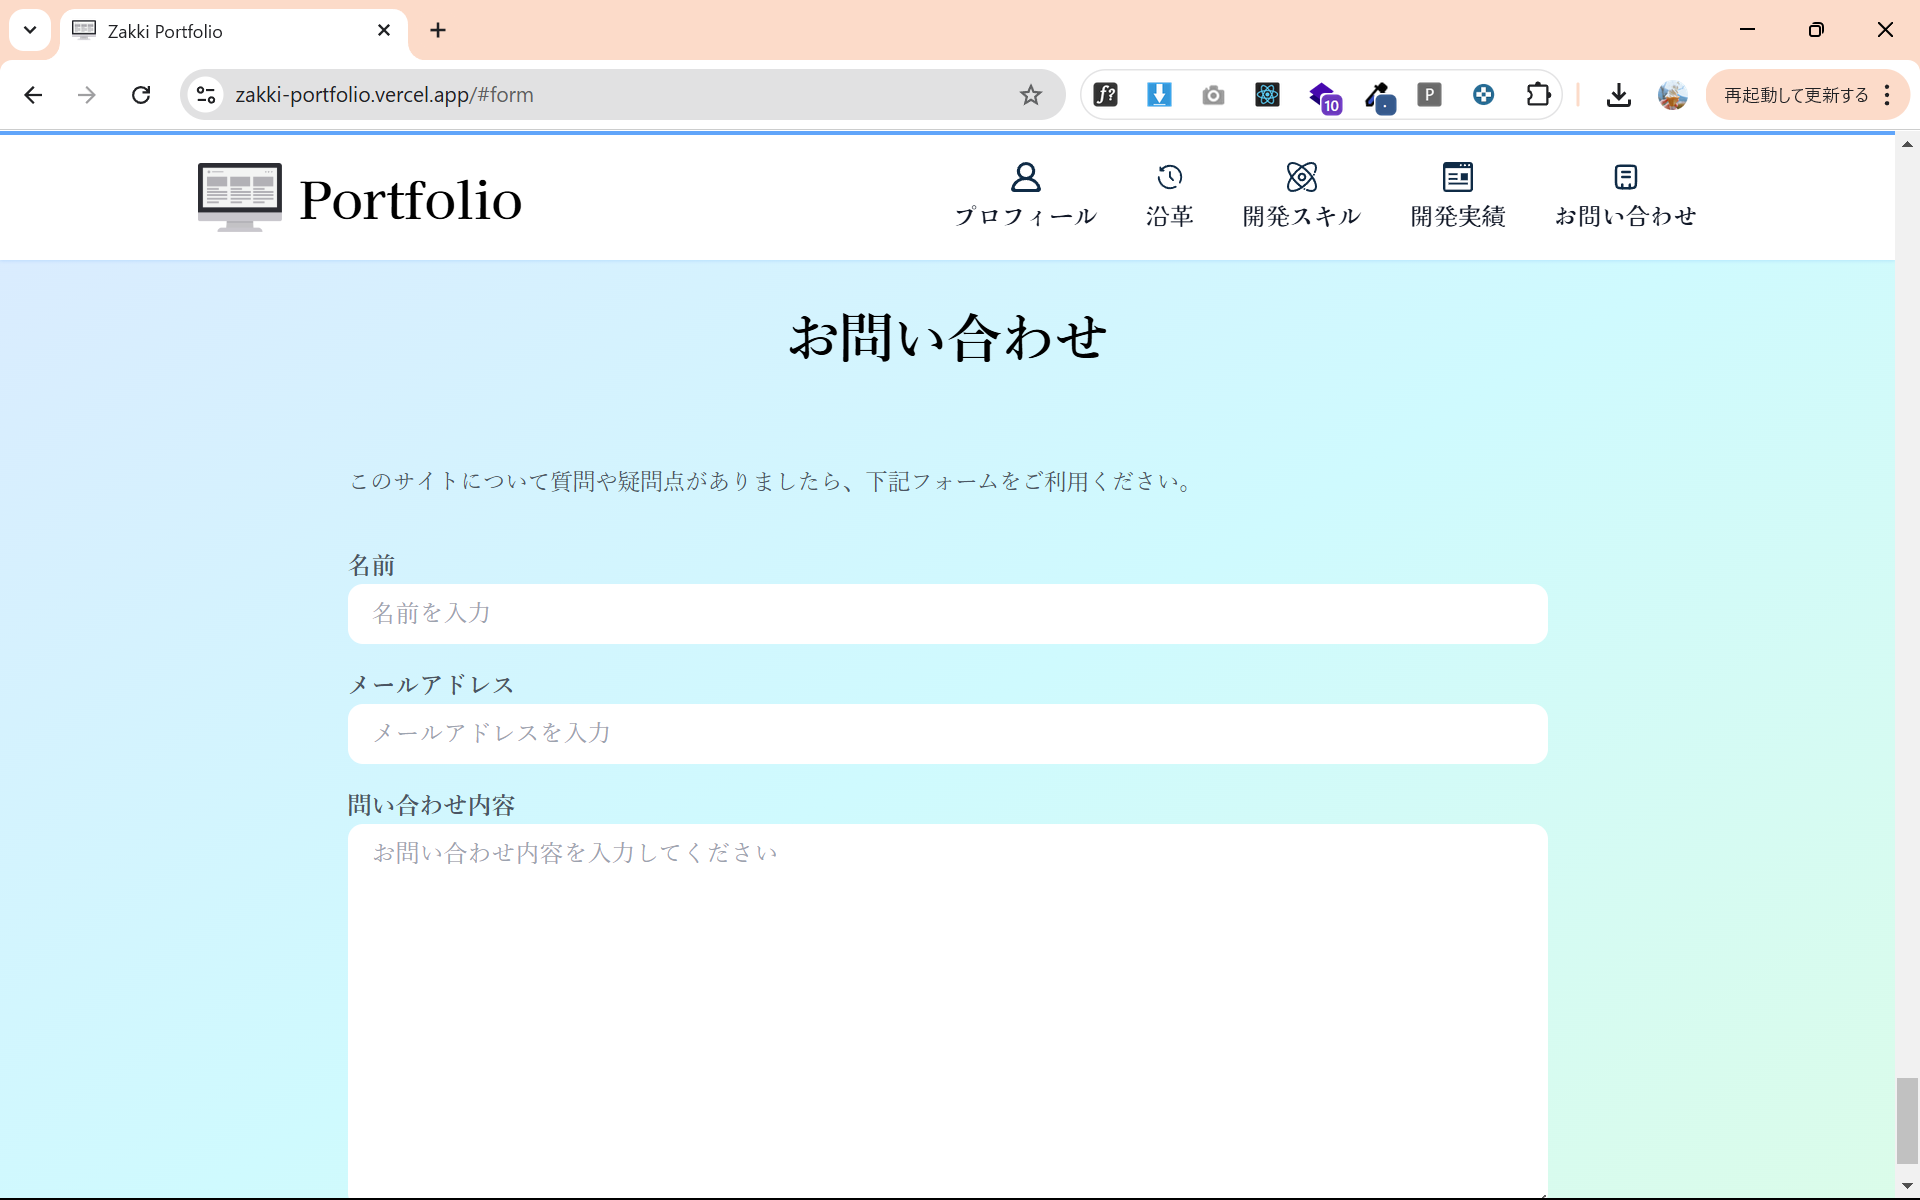Reload the page

(141, 95)
